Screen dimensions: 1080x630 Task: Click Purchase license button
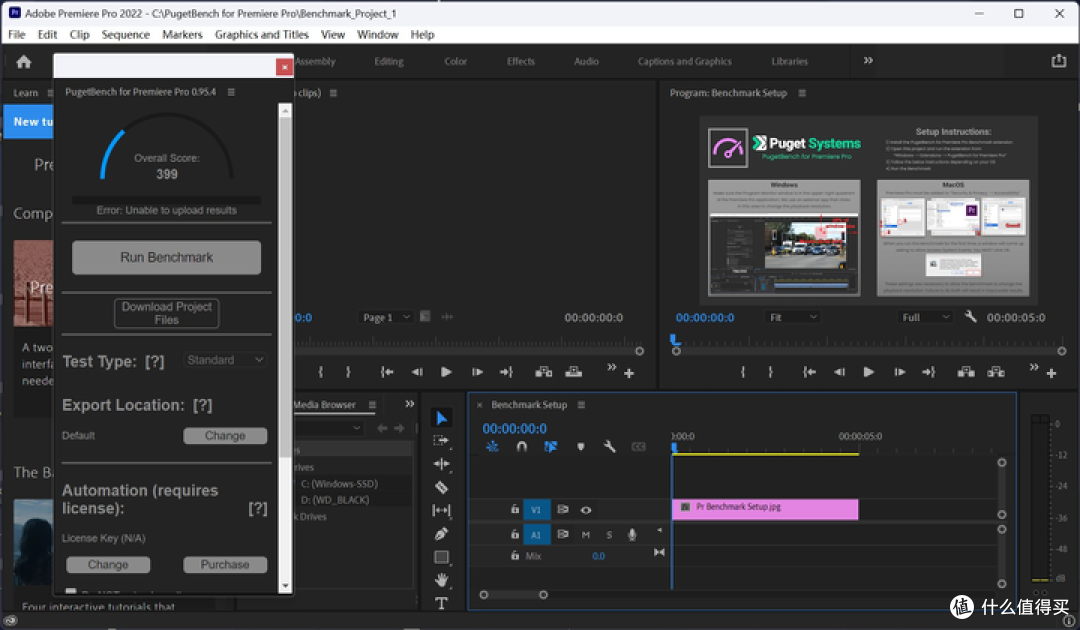tap(225, 565)
